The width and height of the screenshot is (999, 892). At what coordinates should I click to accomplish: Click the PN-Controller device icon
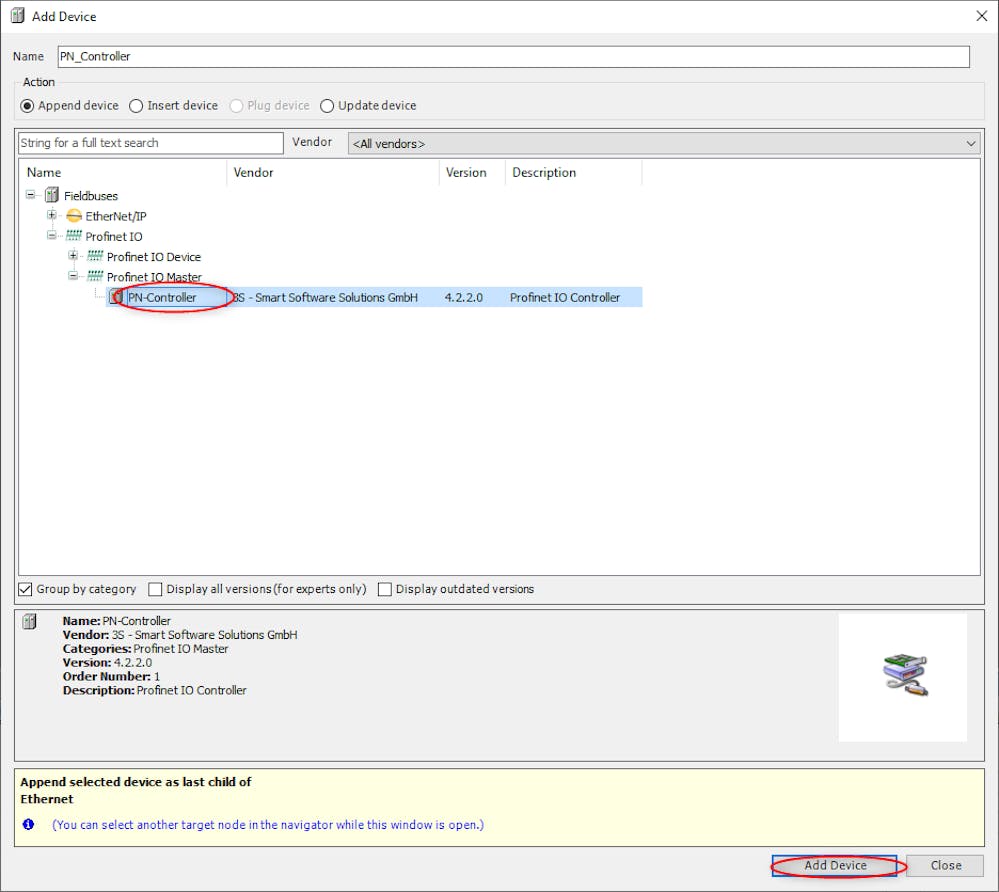tap(116, 297)
